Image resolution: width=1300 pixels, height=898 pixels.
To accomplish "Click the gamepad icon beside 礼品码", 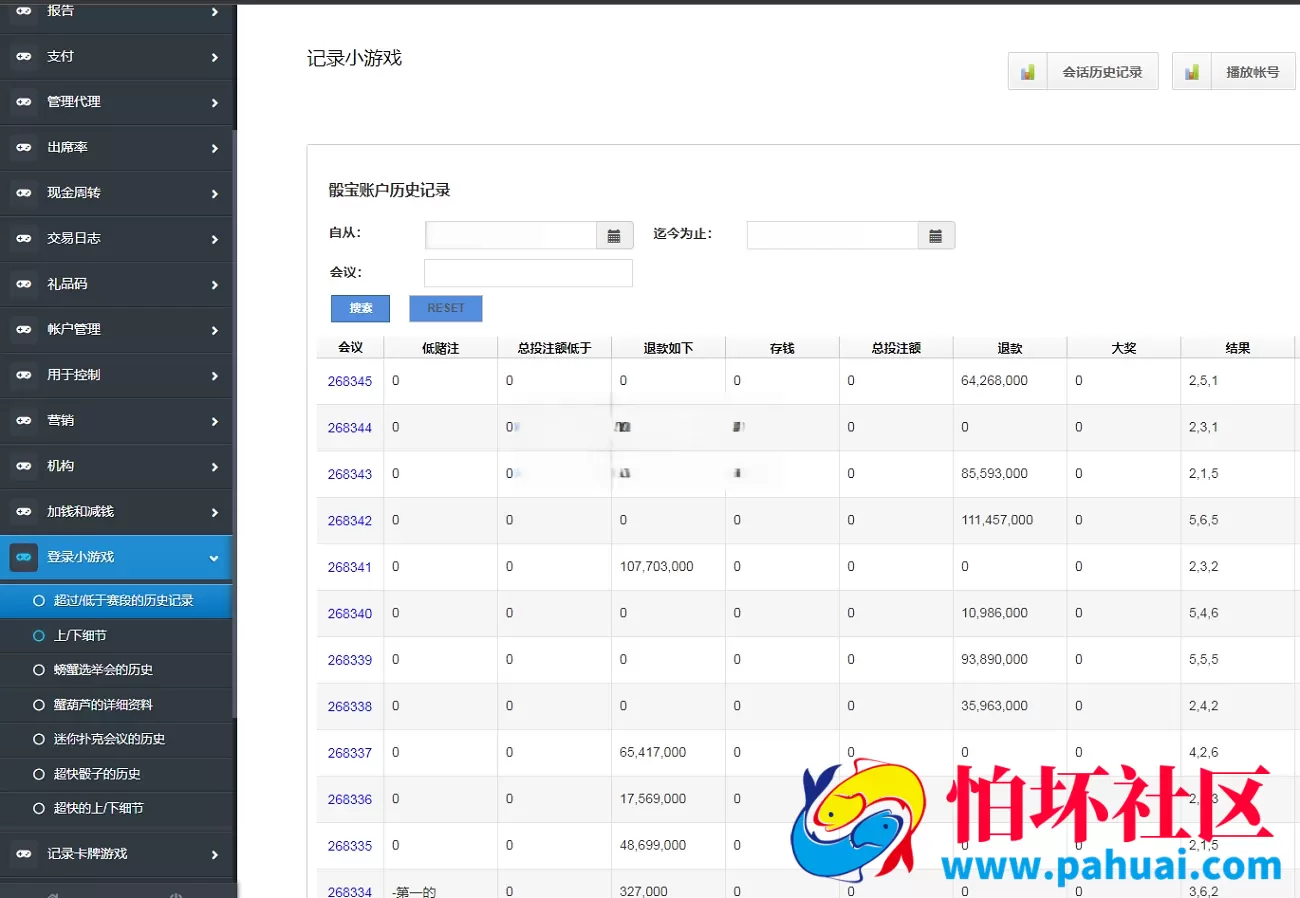I will (24, 284).
